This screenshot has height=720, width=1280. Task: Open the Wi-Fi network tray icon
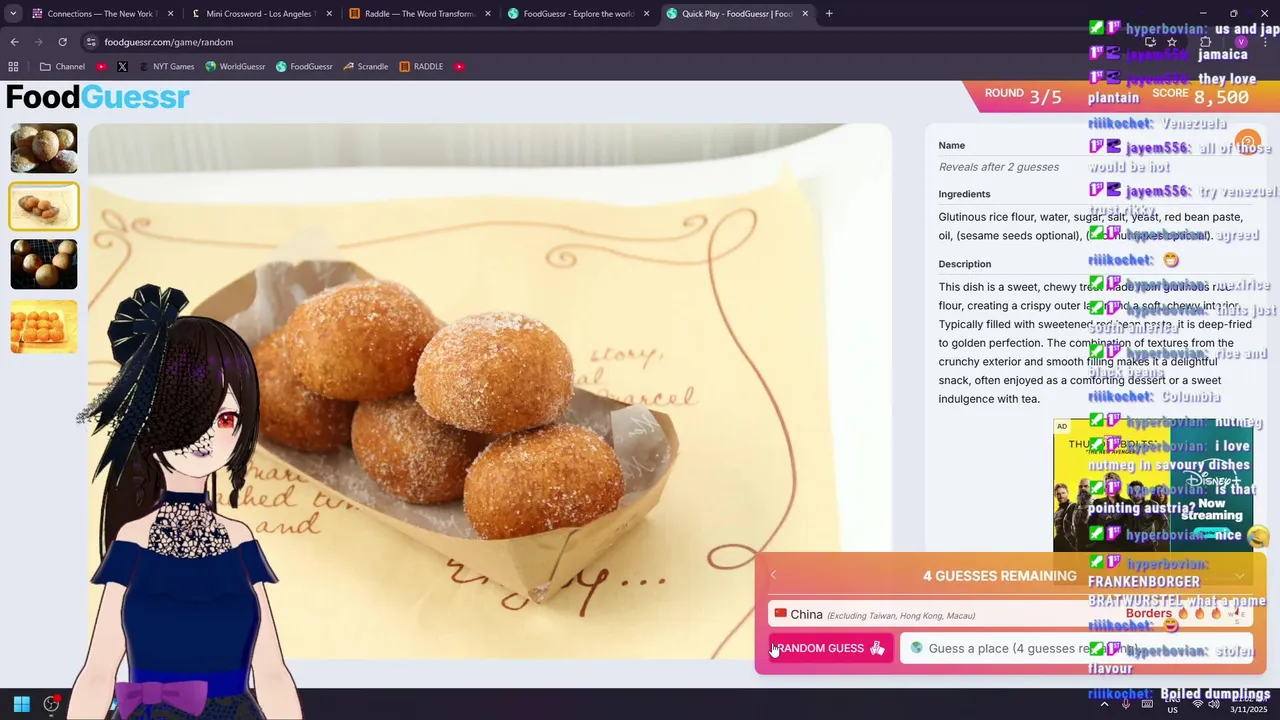click(1198, 703)
